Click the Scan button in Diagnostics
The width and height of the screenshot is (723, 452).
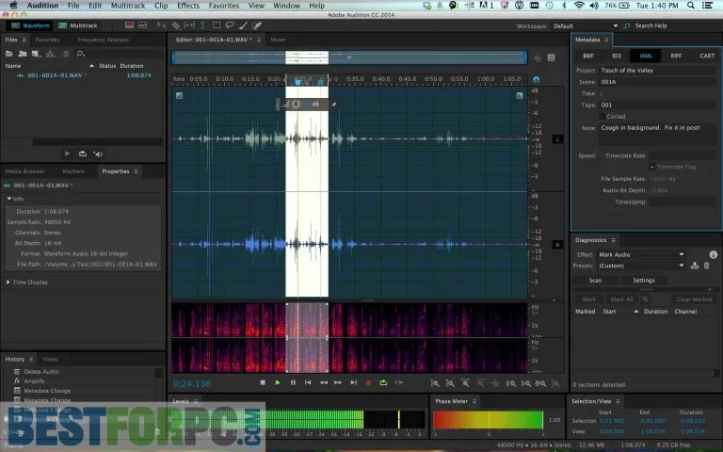[594, 280]
